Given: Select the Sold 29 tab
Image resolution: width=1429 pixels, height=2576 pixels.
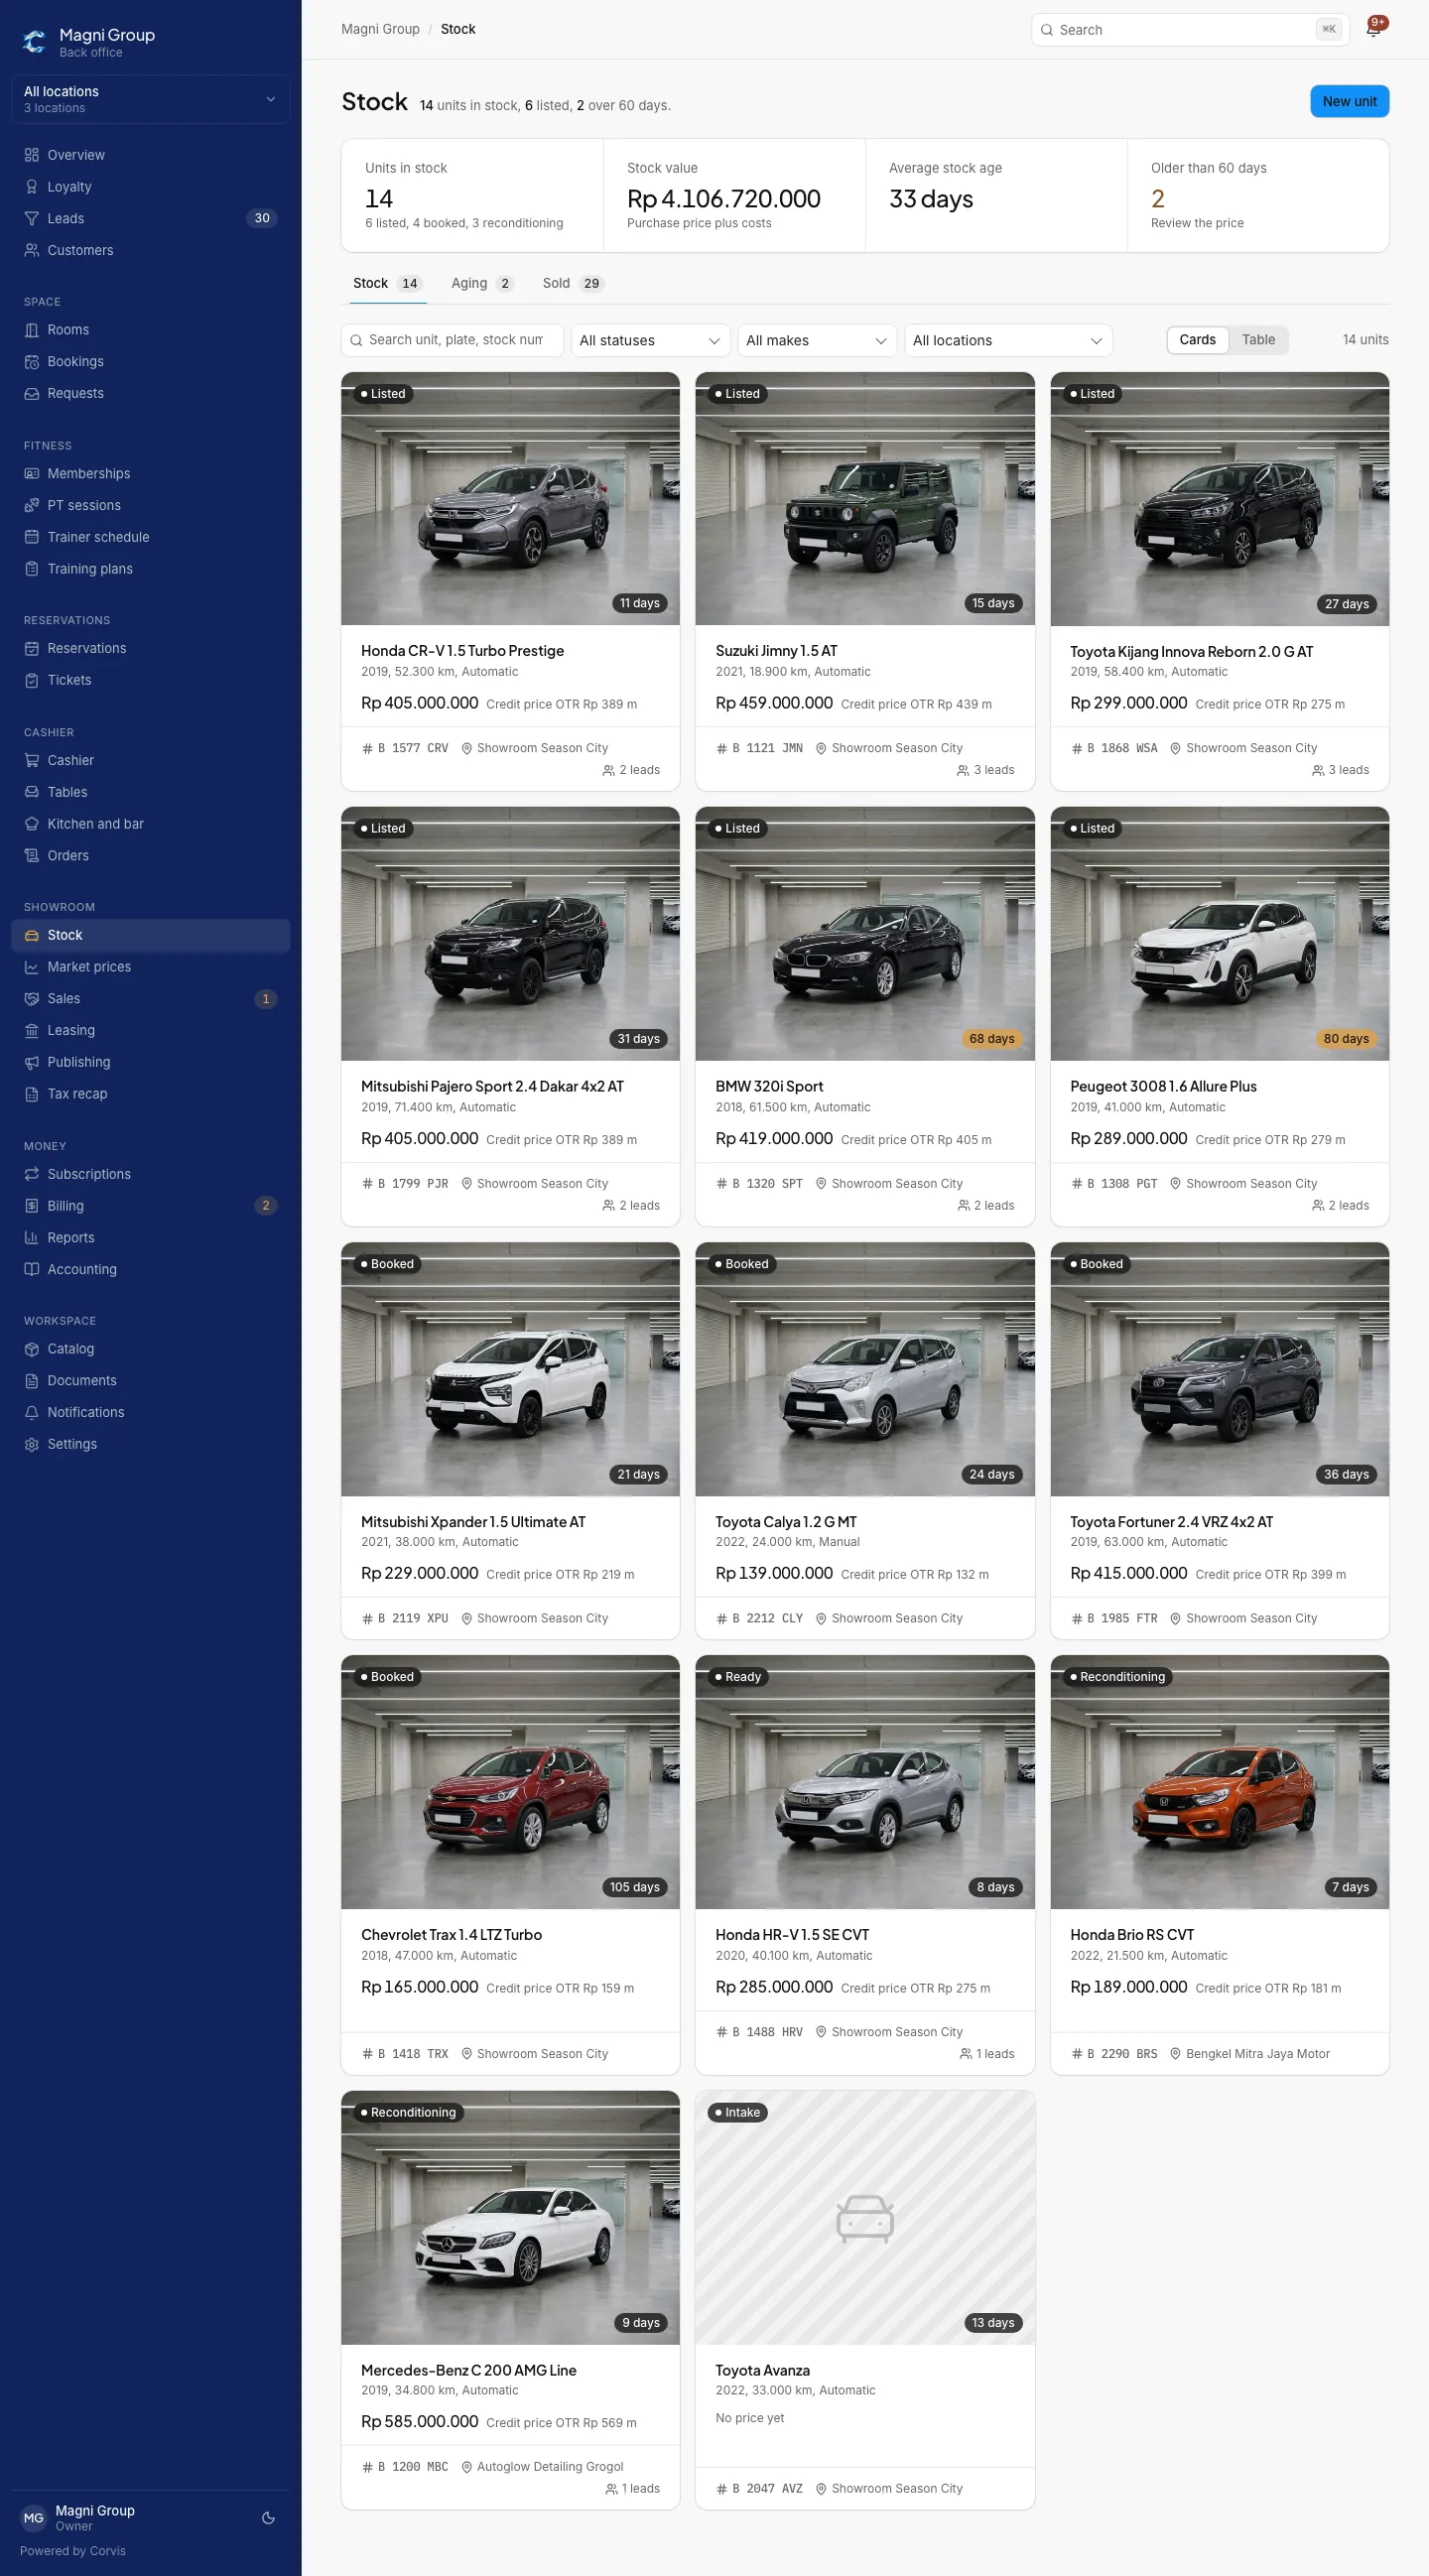Looking at the screenshot, I should (x=573, y=283).
